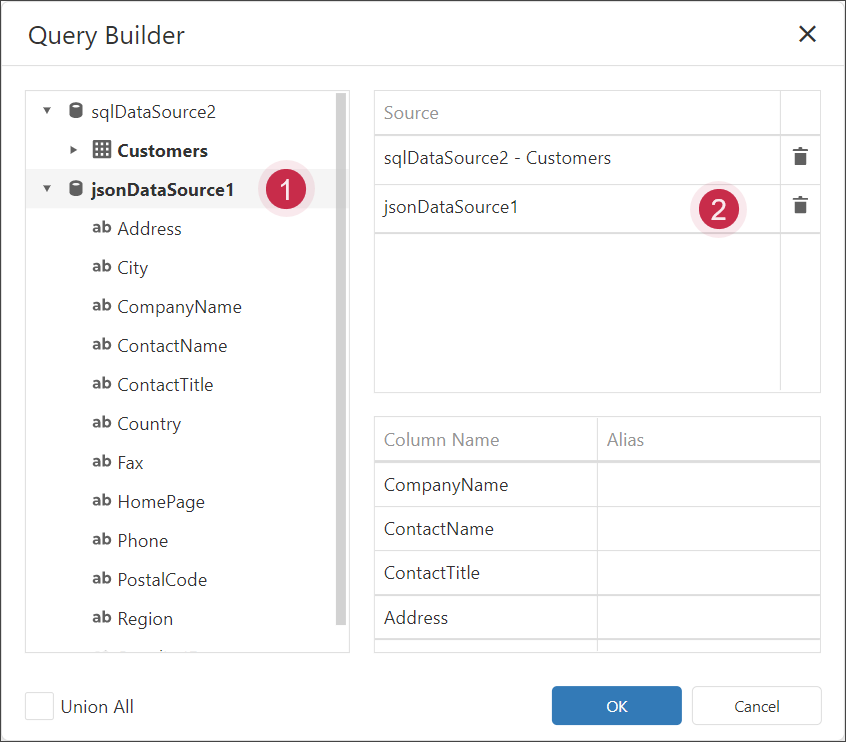Viewport: 846px width, 742px height.
Task: Click the Customers table icon
Action: [x=101, y=150]
